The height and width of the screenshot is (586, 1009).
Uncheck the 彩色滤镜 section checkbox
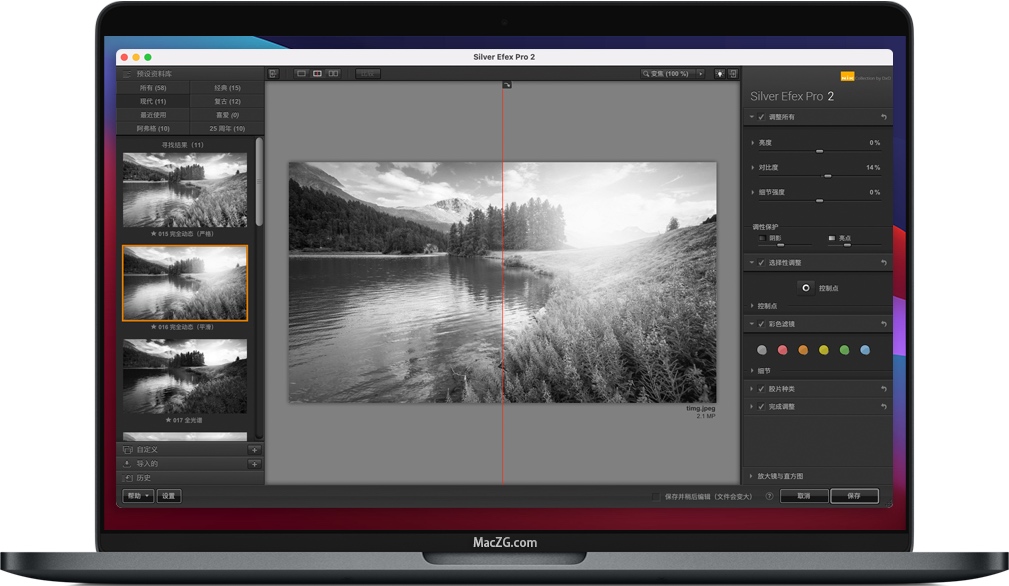(761, 324)
